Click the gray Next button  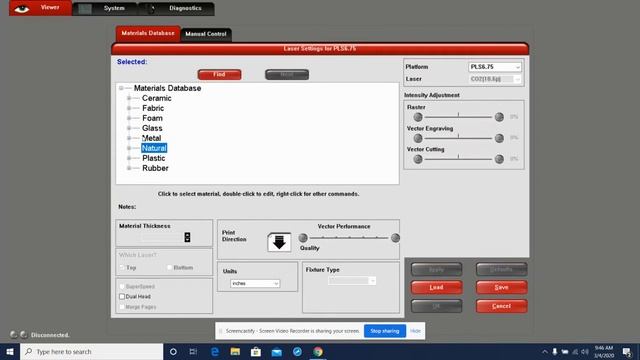click(287, 75)
